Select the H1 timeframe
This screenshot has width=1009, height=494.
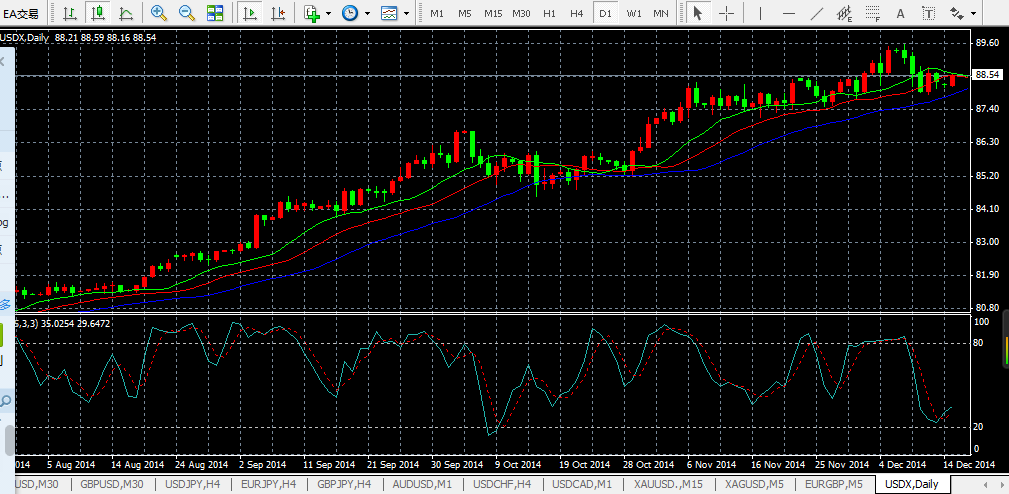point(549,14)
